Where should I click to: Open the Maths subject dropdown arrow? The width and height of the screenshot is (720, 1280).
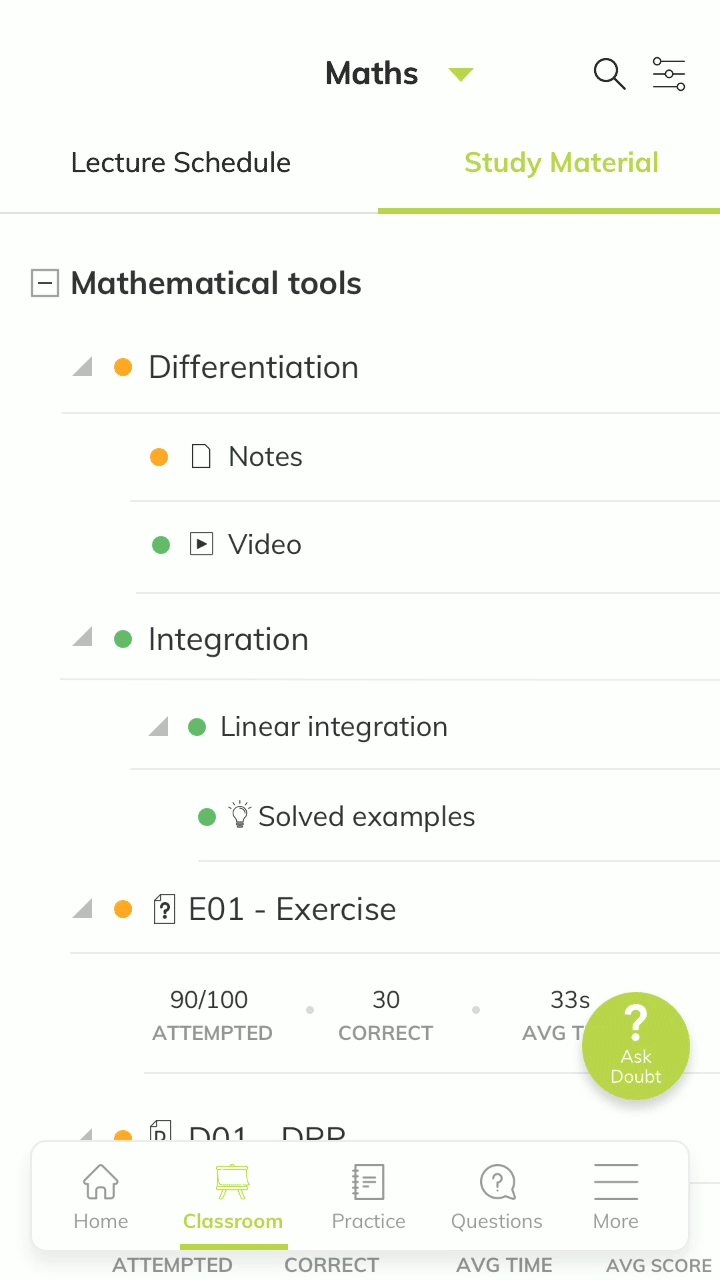[x=461, y=74]
